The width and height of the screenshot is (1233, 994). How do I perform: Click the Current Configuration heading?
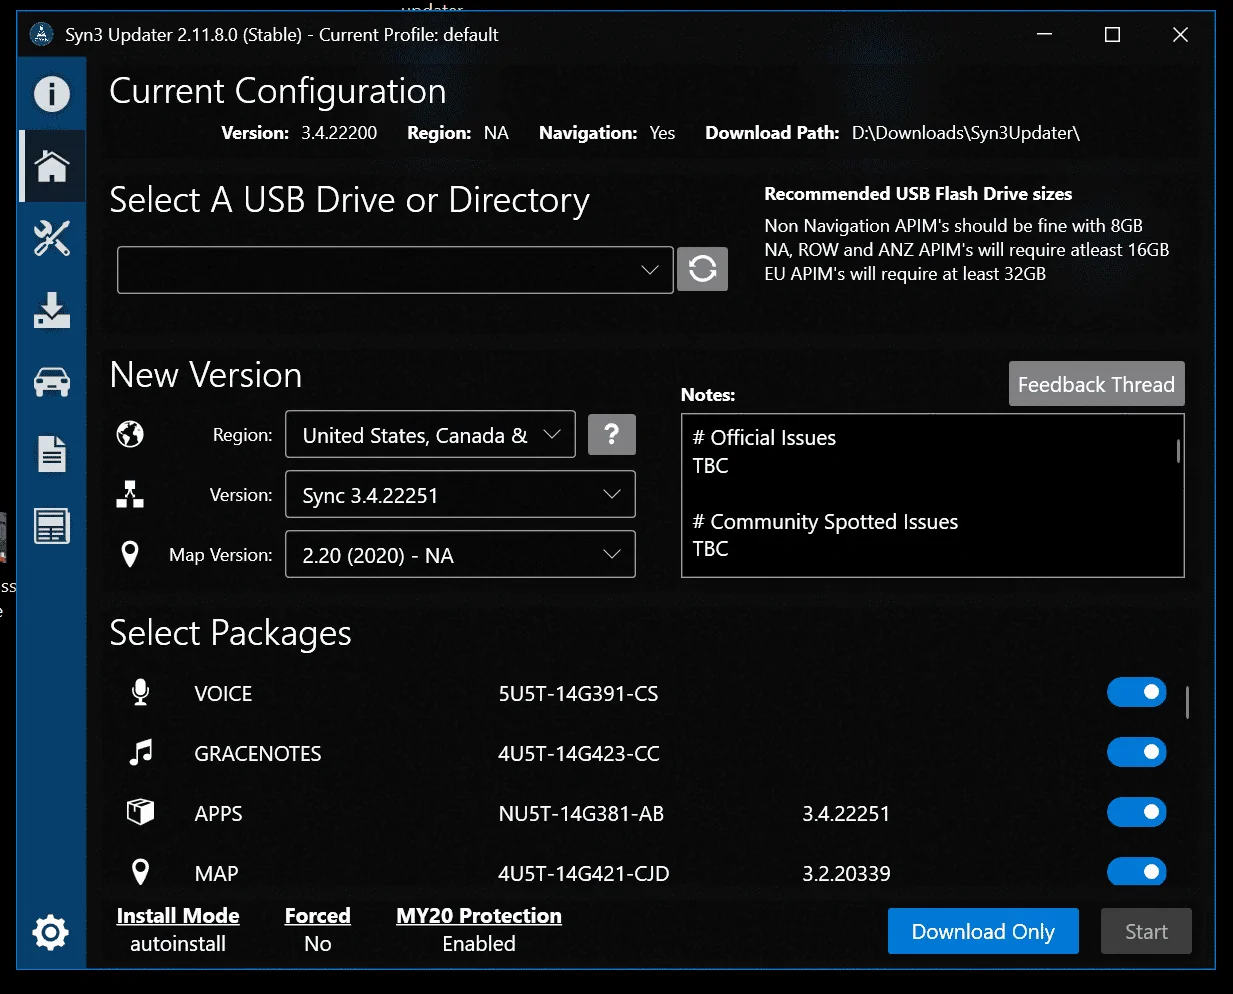point(278,91)
